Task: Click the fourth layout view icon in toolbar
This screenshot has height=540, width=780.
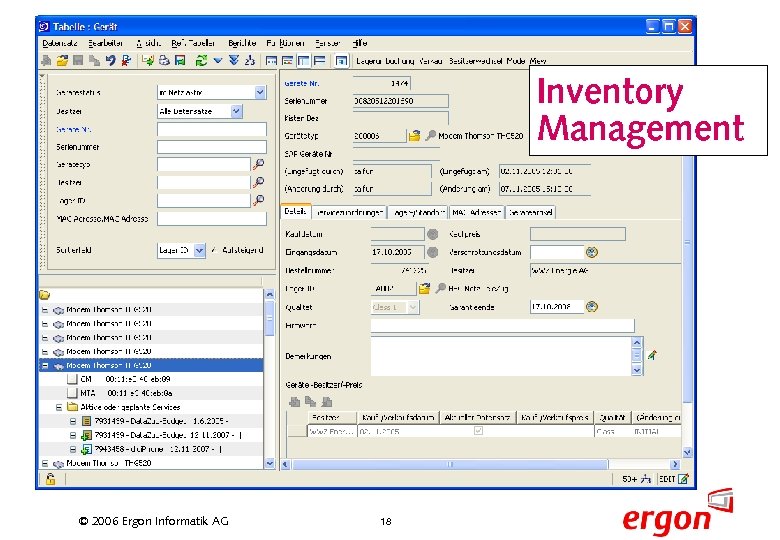Action: (x=319, y=61)
